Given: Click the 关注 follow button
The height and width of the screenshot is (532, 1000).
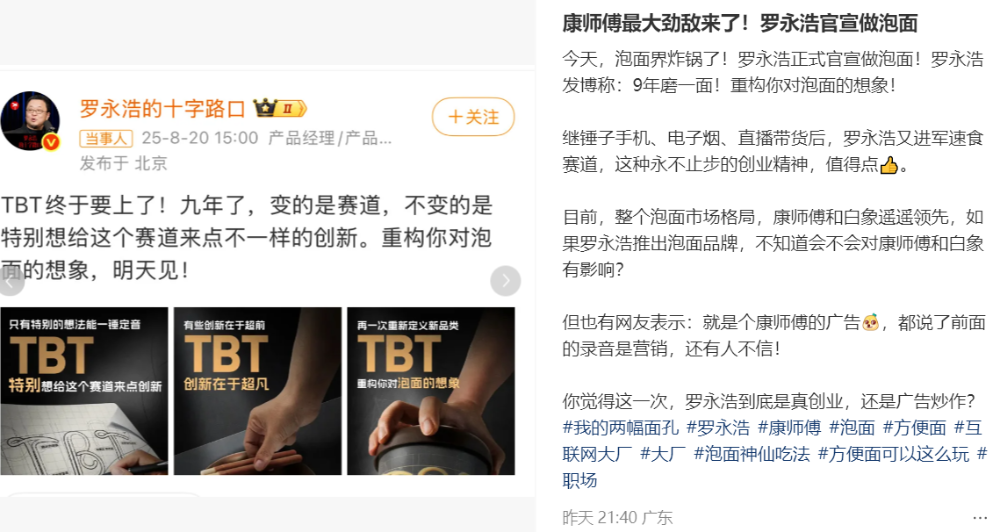Looking at the screenshot, I should pyautogui.click(x=473, y=117).
